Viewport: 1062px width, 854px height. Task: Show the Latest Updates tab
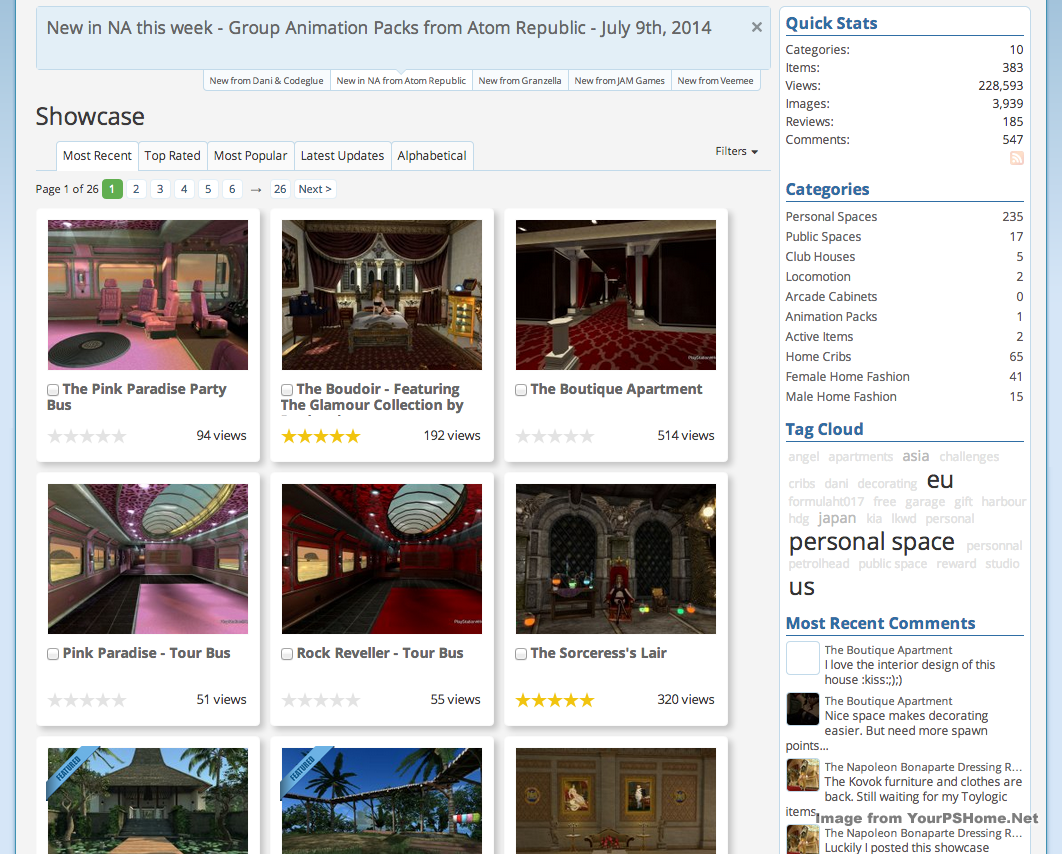[x=342, y=156]
